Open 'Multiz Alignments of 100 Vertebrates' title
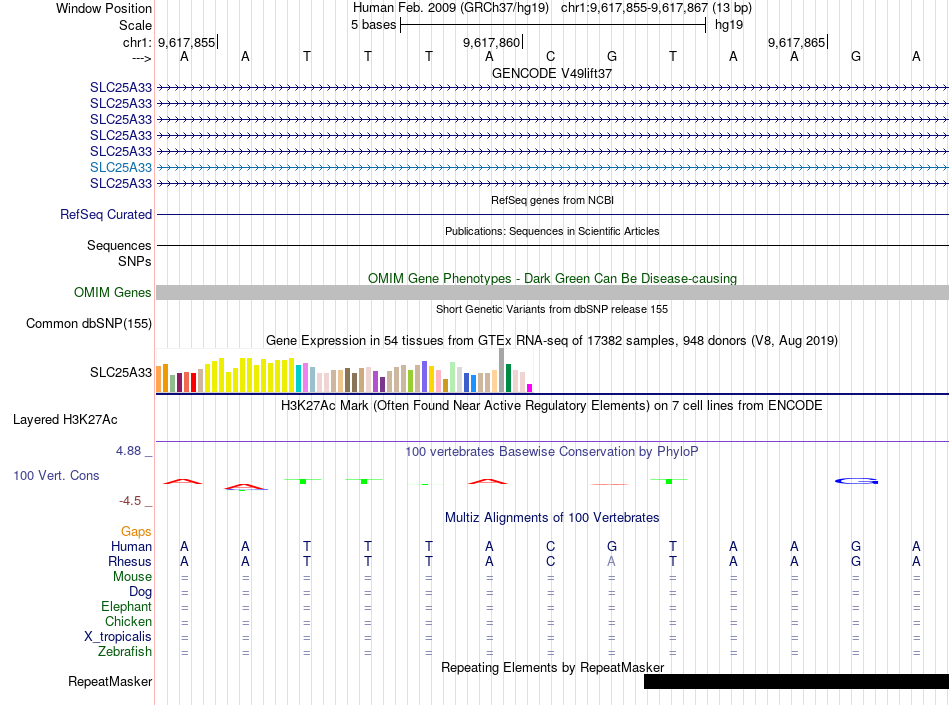950x705 pixels. 552,517
